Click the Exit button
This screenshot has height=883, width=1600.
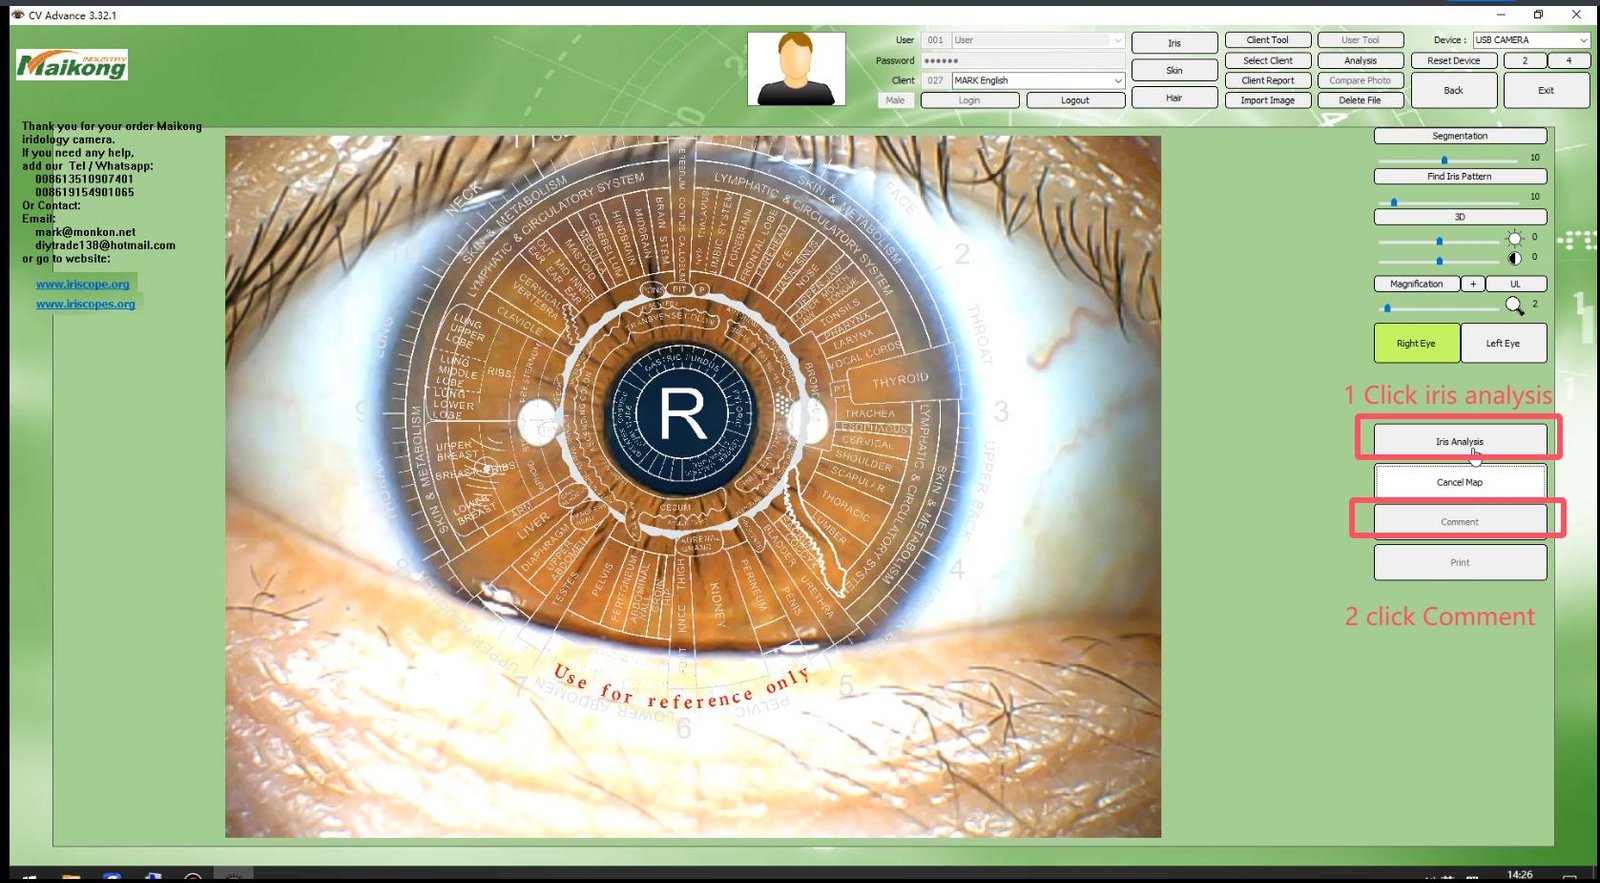pyautogui.click(x=1546, y=90)
